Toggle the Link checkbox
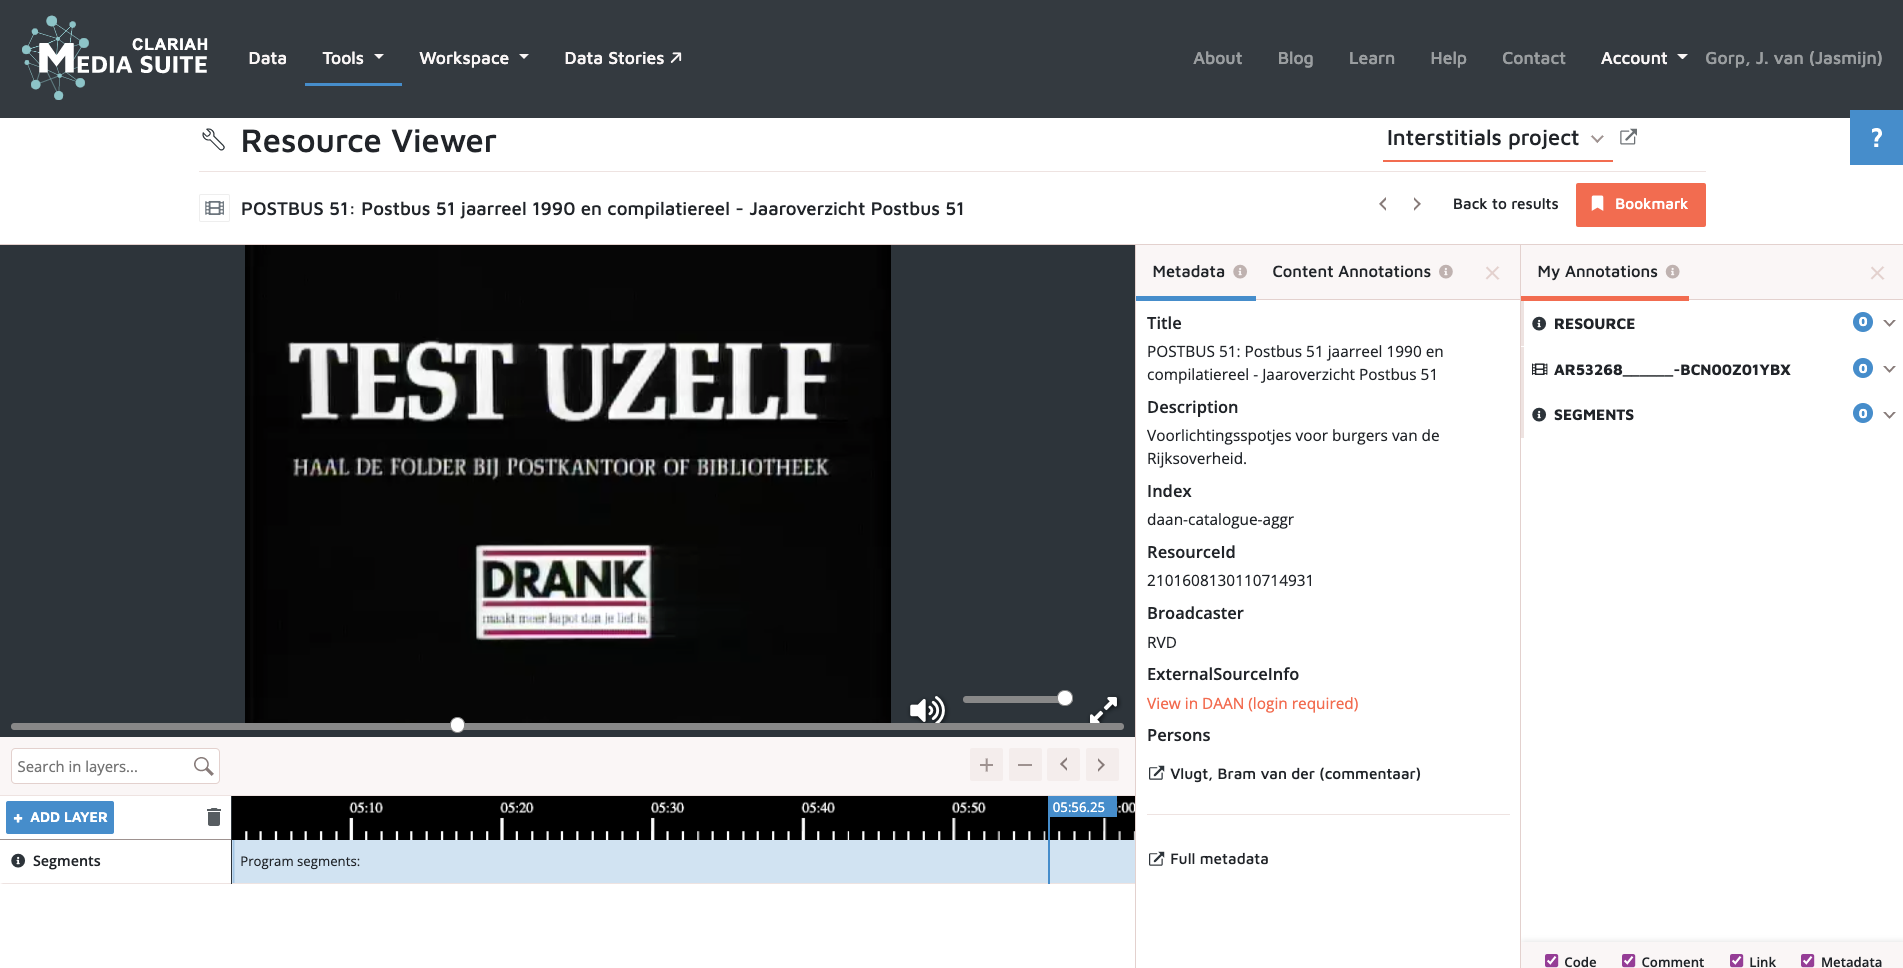The height and width of the screenshot is (968, 1903). 1736,961
